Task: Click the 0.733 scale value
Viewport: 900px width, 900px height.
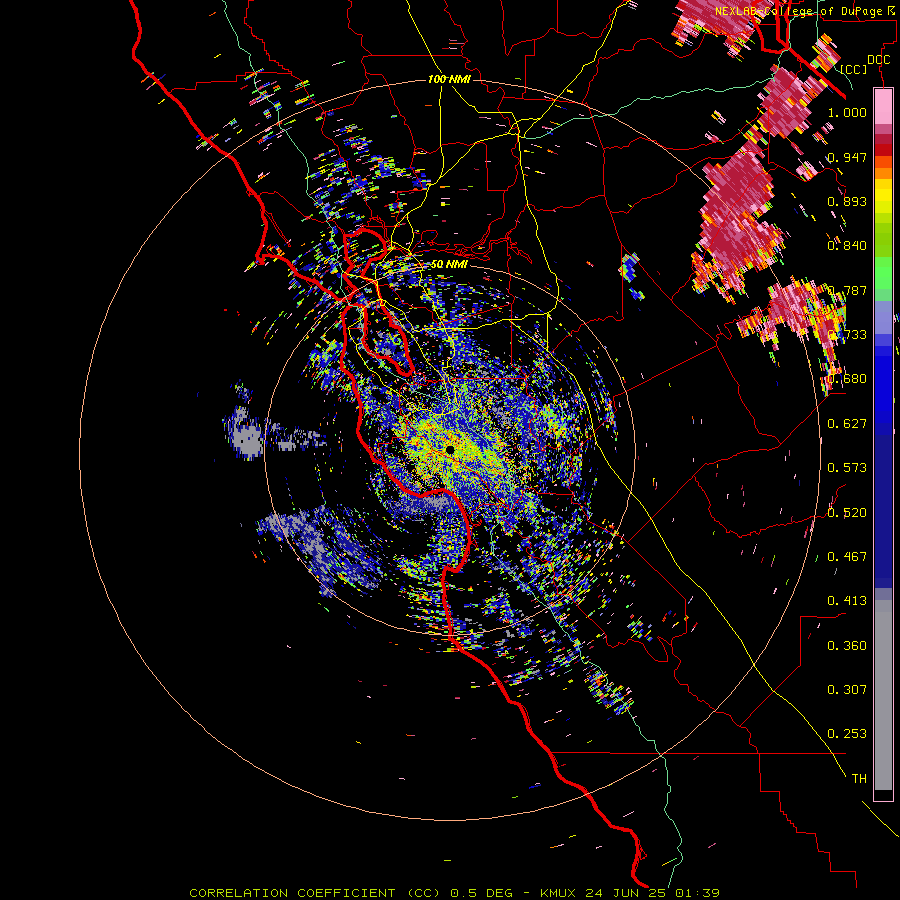Action: click(x=847, y=335)
